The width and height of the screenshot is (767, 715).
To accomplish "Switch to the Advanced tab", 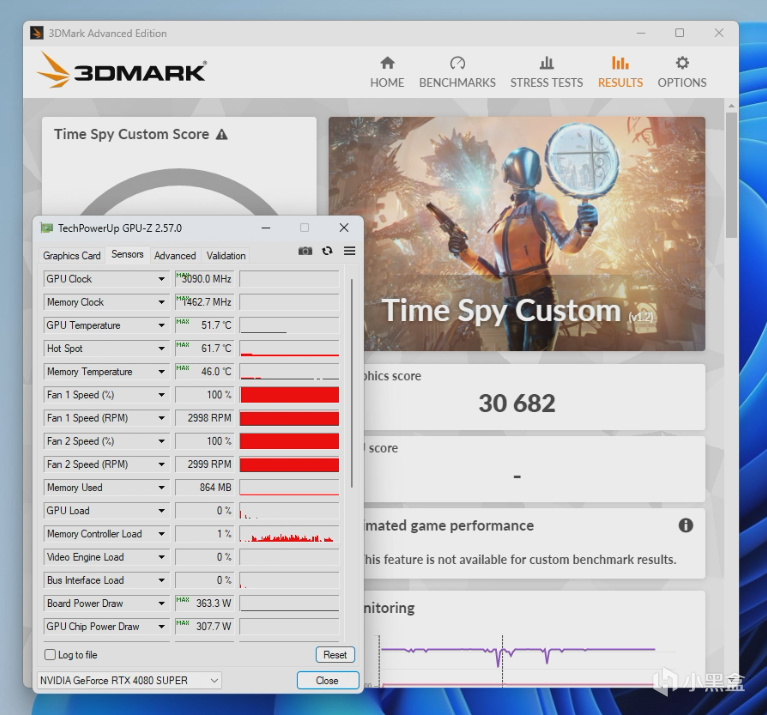I will coord(175,255).
